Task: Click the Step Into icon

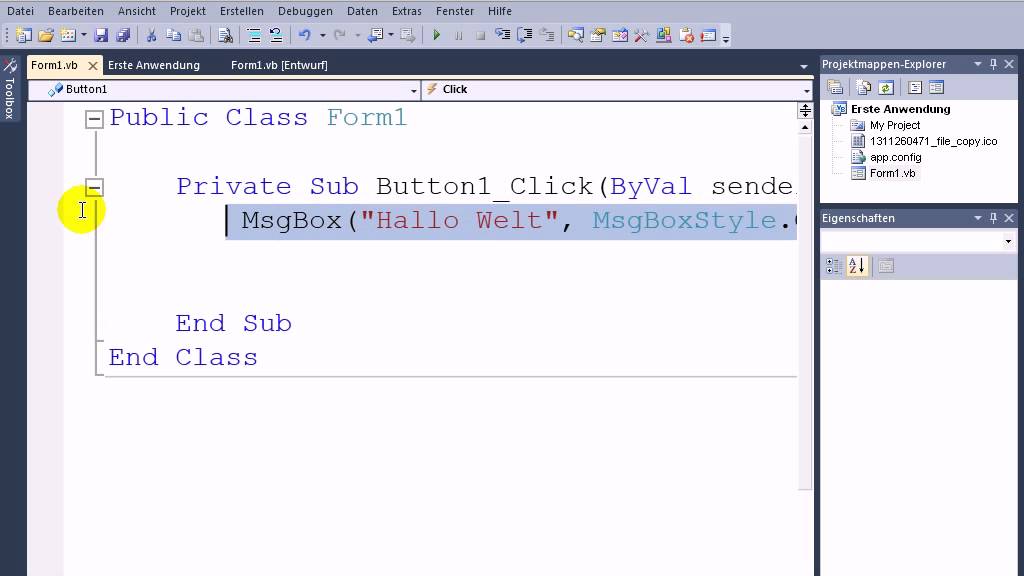Action: click(502, 35)
